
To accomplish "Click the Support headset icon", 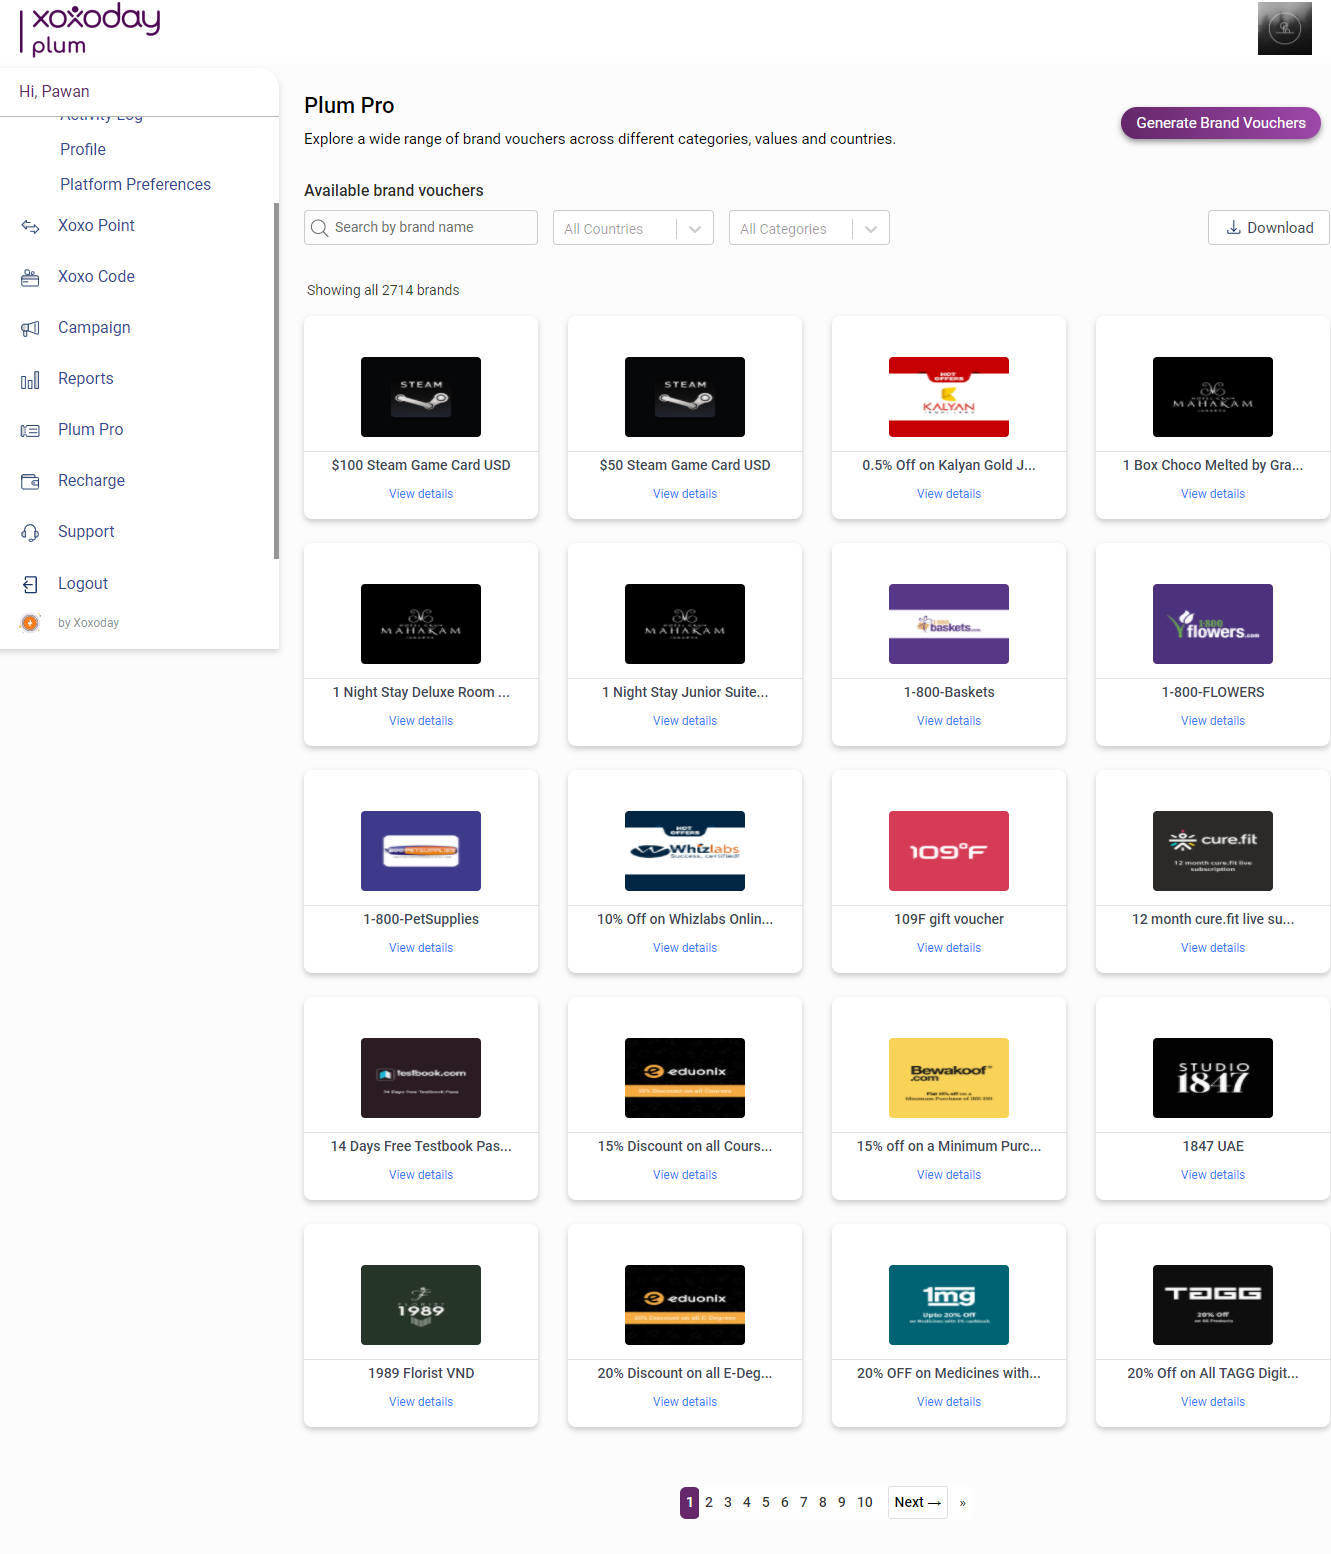I will pos(30,533).
